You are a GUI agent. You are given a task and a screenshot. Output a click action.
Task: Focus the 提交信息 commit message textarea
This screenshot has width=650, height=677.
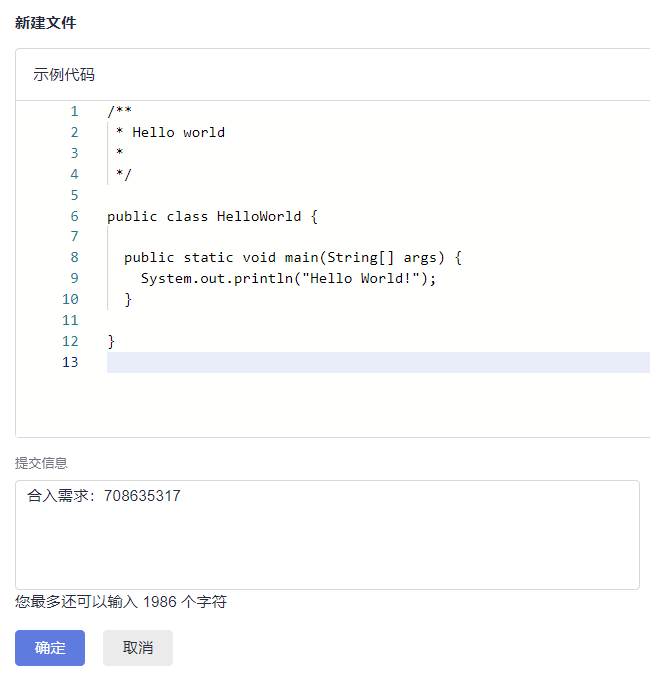pos(327,535)
